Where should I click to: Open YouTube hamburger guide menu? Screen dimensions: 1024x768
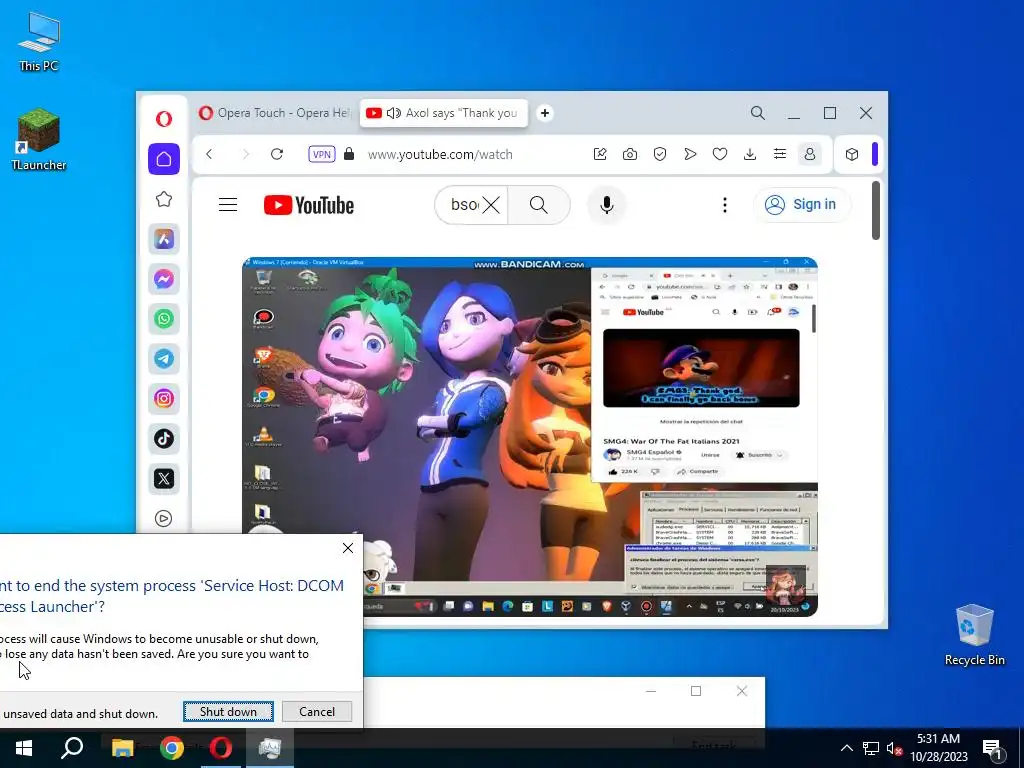228,205
